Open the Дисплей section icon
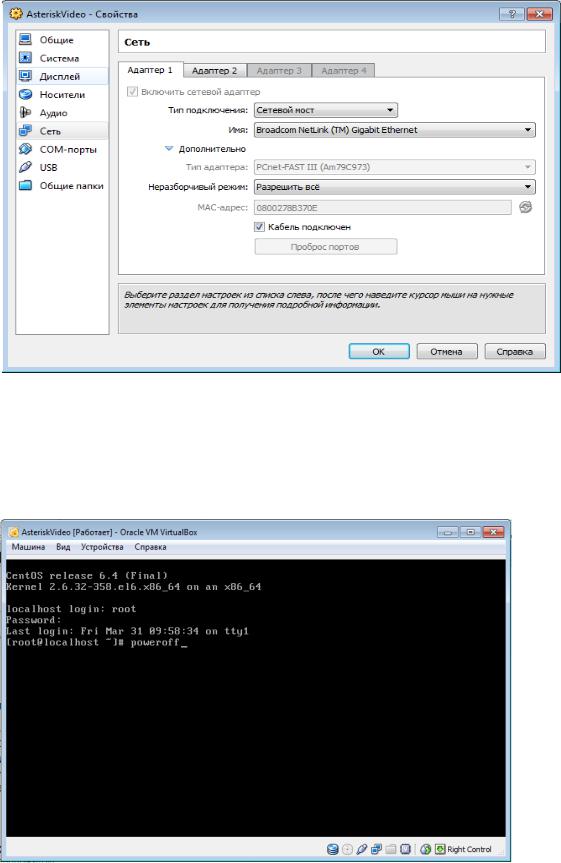Image resolution: width=561 pixels, height=863 pixels. click(x=25, y=76)
